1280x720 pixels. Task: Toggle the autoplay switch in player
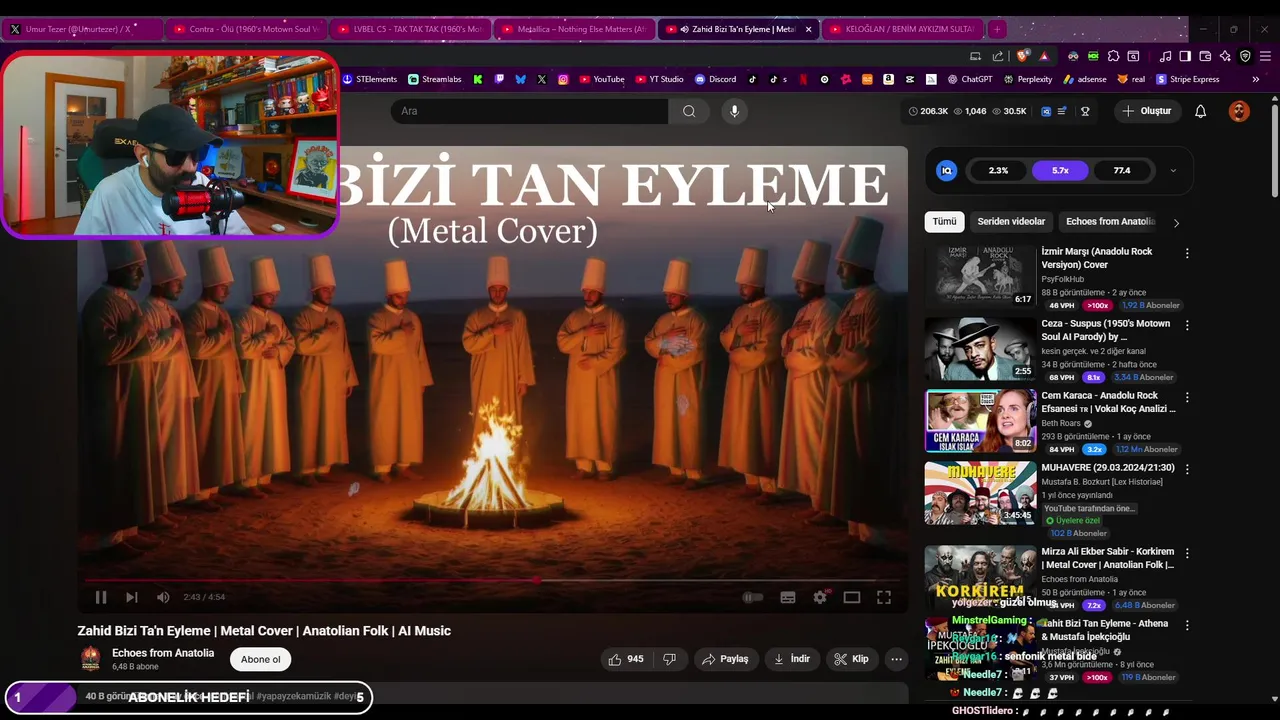click(753, 597)
